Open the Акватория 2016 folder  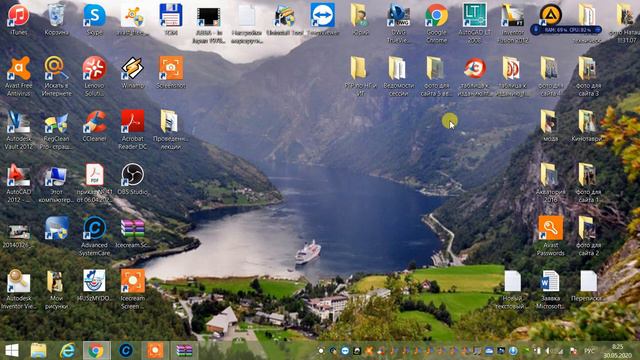tap(550, 183)
